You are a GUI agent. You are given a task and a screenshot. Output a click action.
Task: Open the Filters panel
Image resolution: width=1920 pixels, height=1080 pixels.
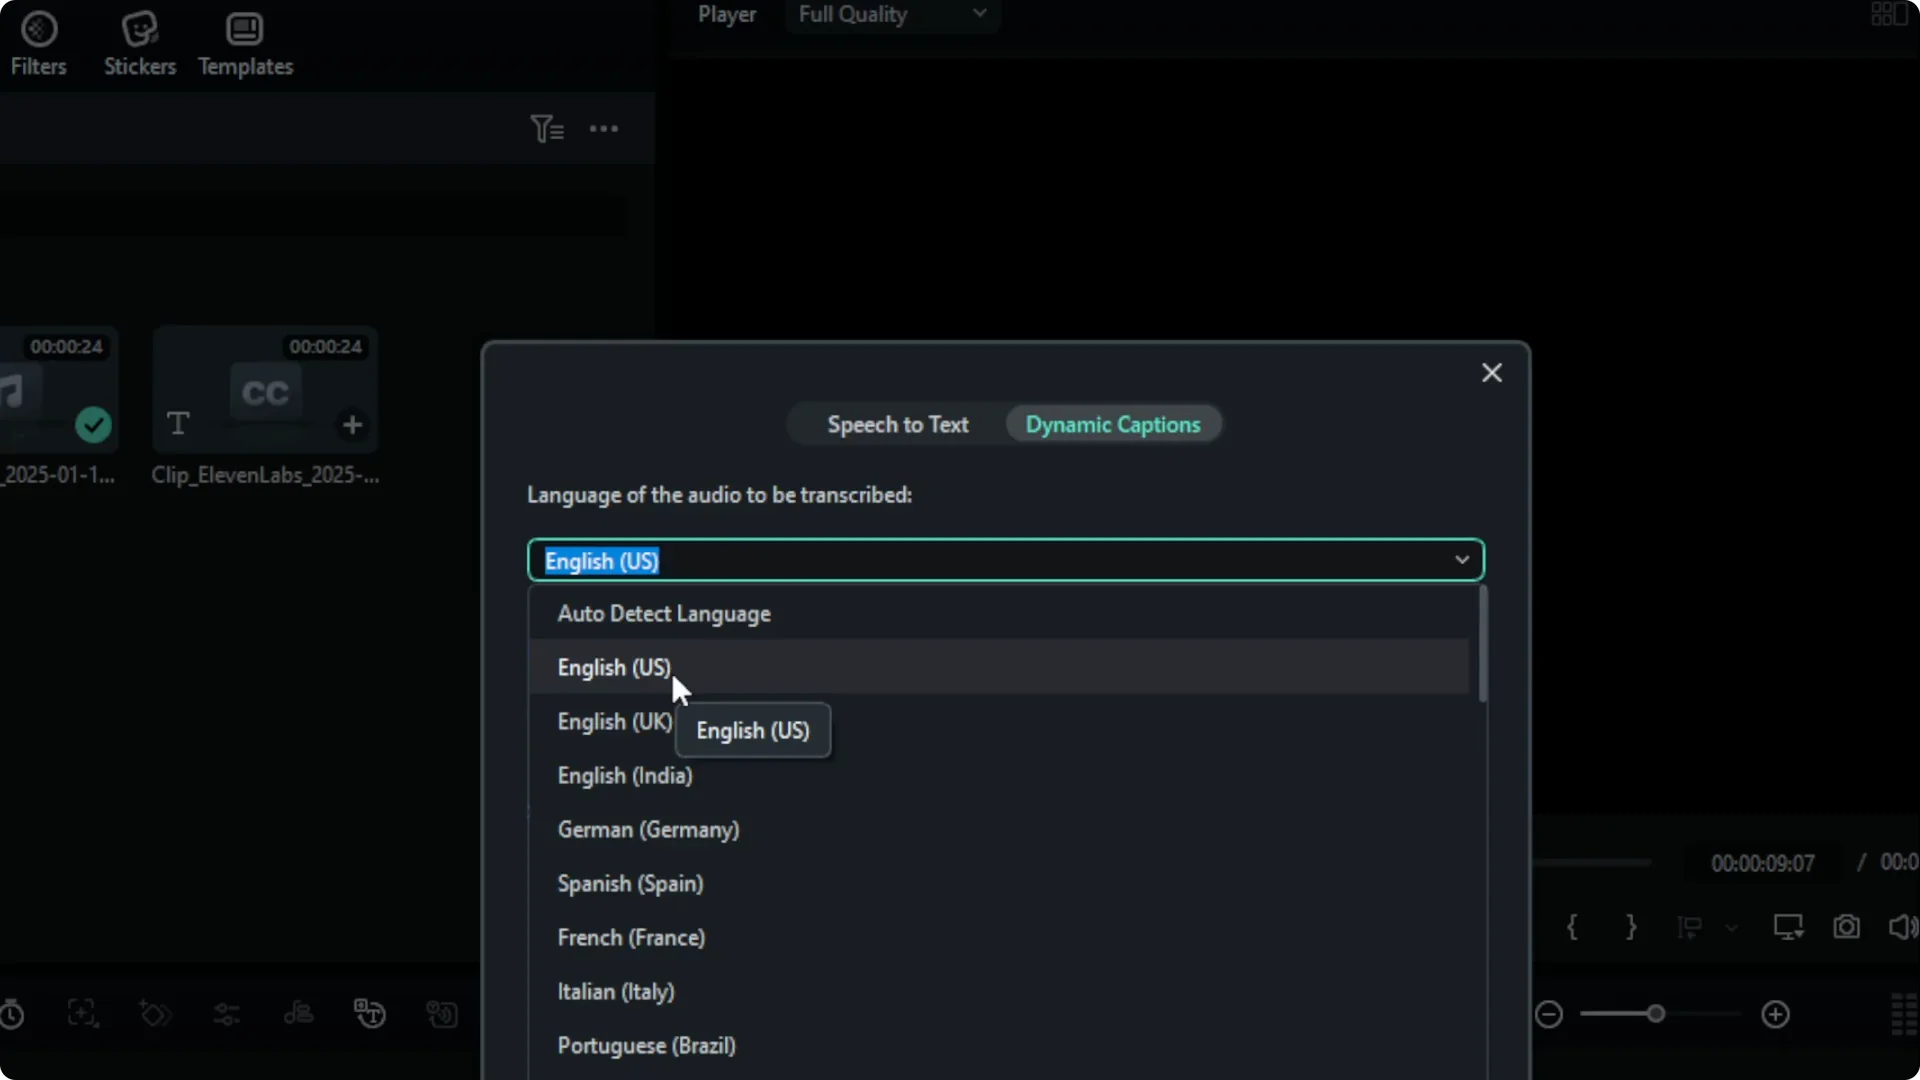coord(39,44)
